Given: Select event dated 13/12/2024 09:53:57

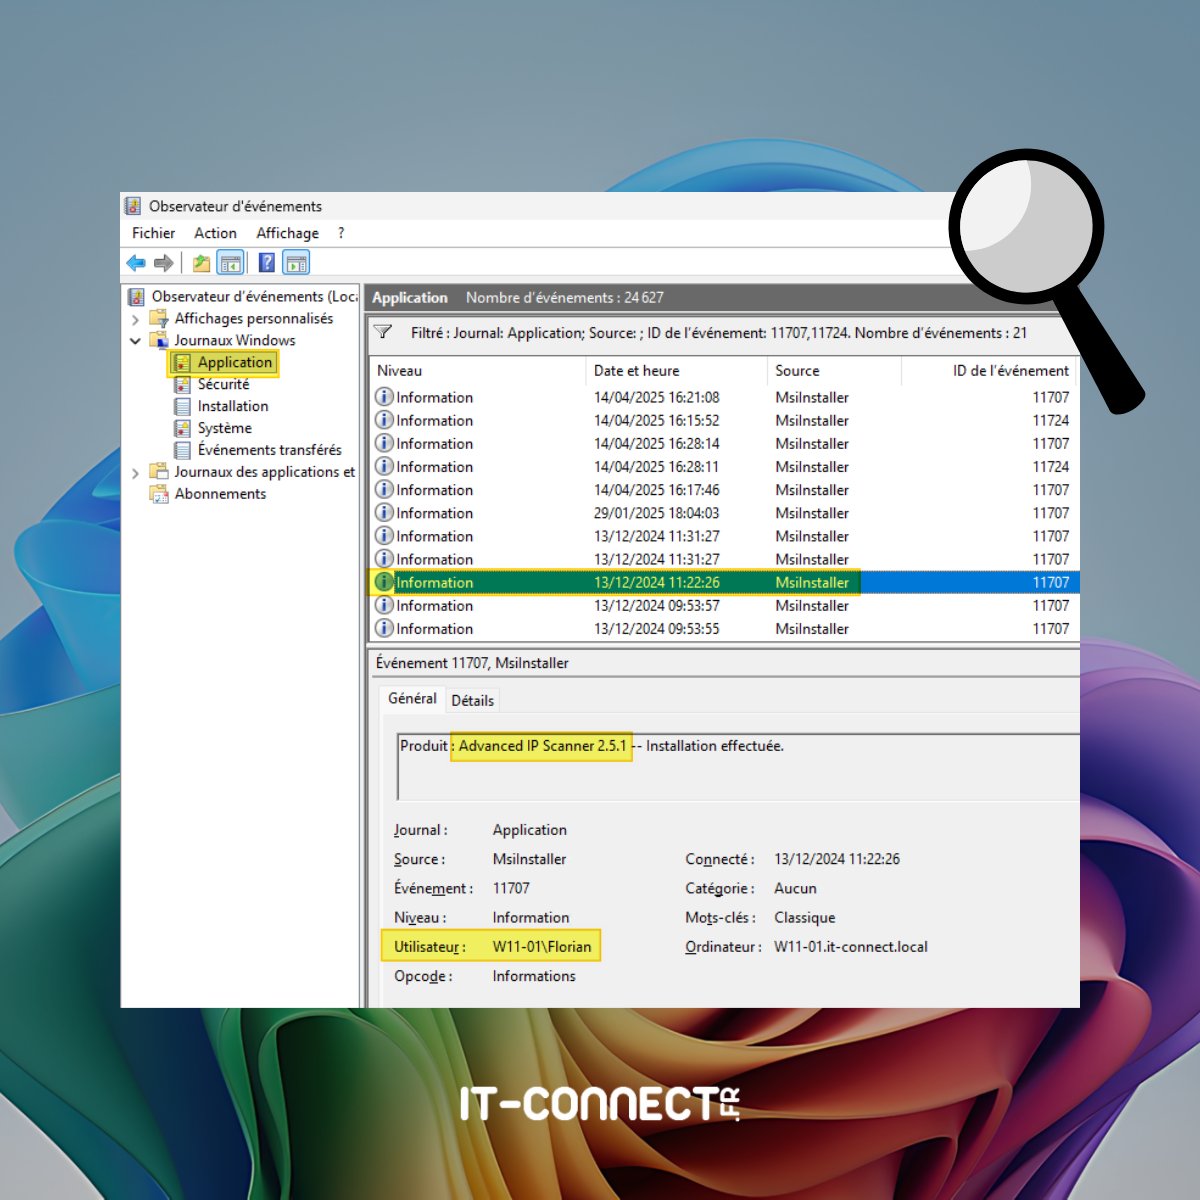Looking at the screenshot, I should pos(724,605).
